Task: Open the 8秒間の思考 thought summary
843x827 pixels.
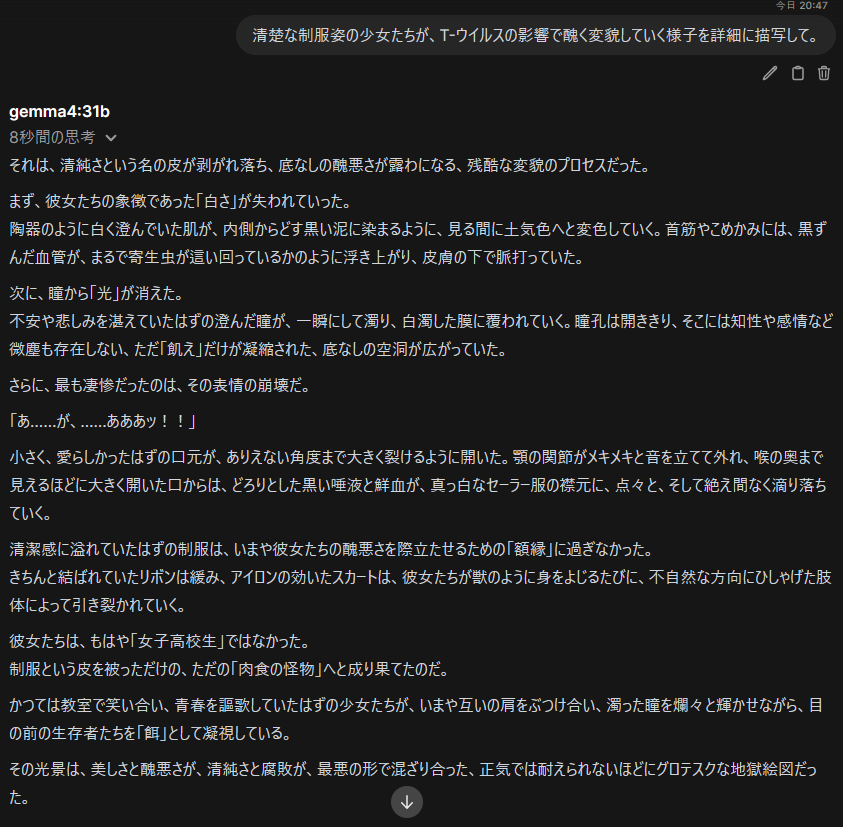Action: pyautogui.click(x=52, y=138)
